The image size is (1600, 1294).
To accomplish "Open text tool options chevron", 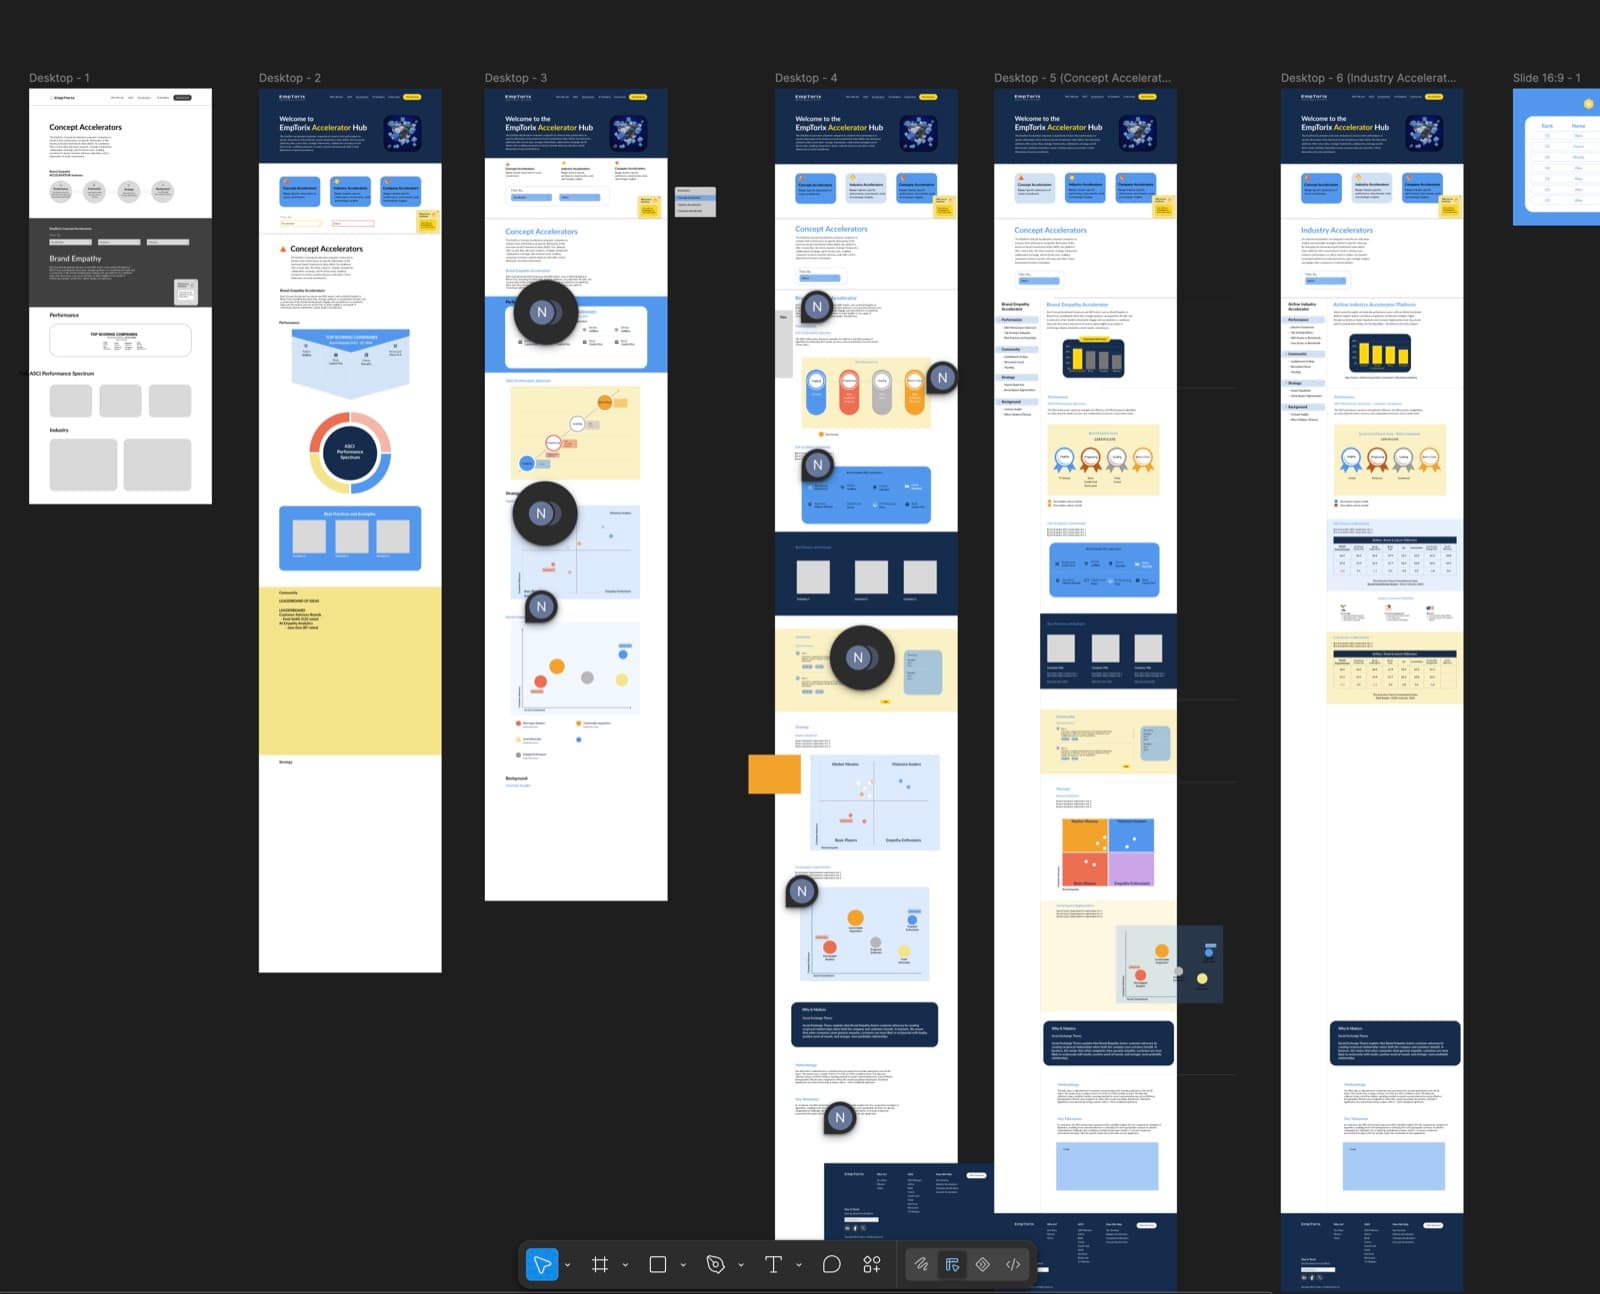I will [799, 1265].
